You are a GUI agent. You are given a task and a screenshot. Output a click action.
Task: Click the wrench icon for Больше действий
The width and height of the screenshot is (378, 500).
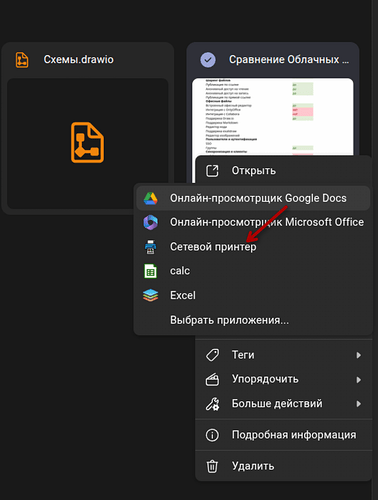click(x=212, y=404)
